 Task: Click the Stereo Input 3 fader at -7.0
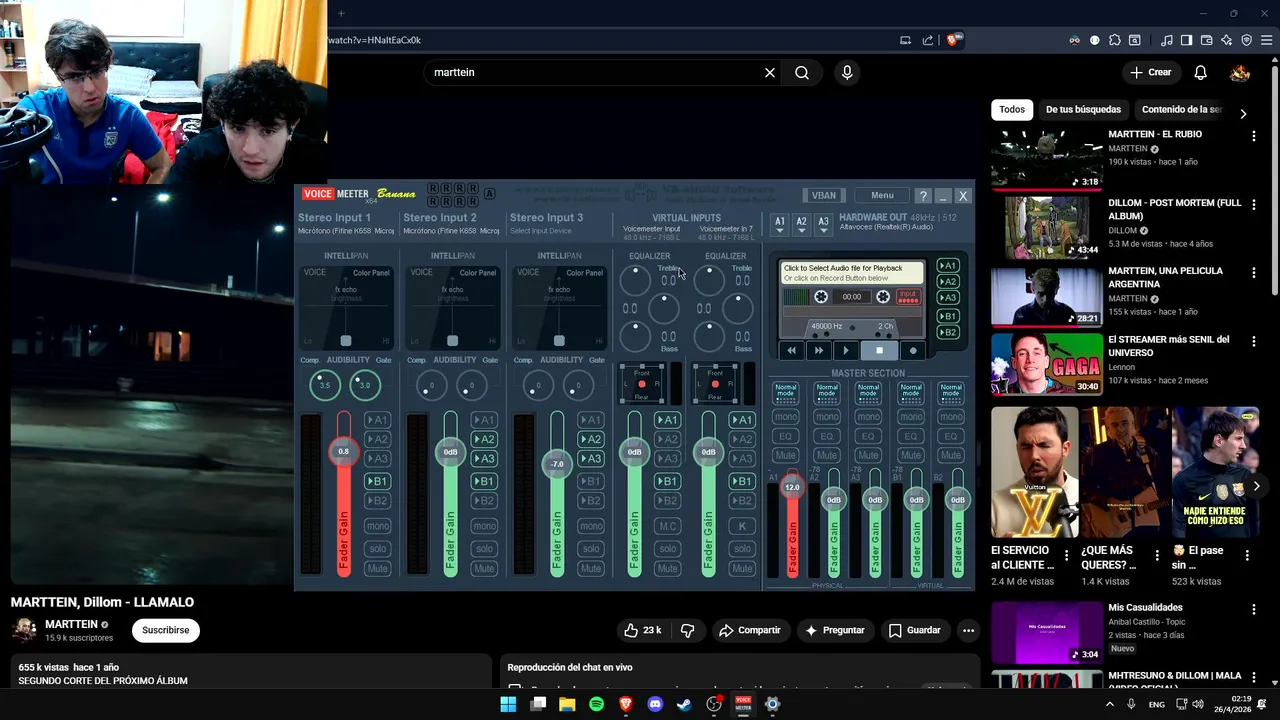(x=557, y=464)
